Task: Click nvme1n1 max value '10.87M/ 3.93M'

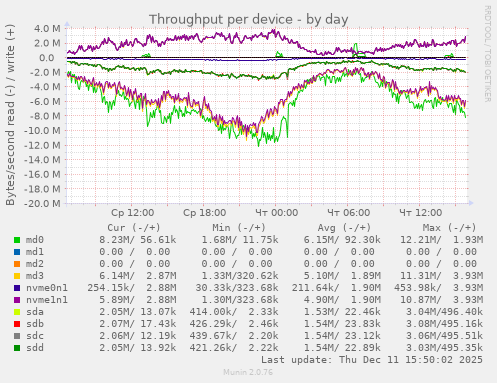Action: [441, 300]
